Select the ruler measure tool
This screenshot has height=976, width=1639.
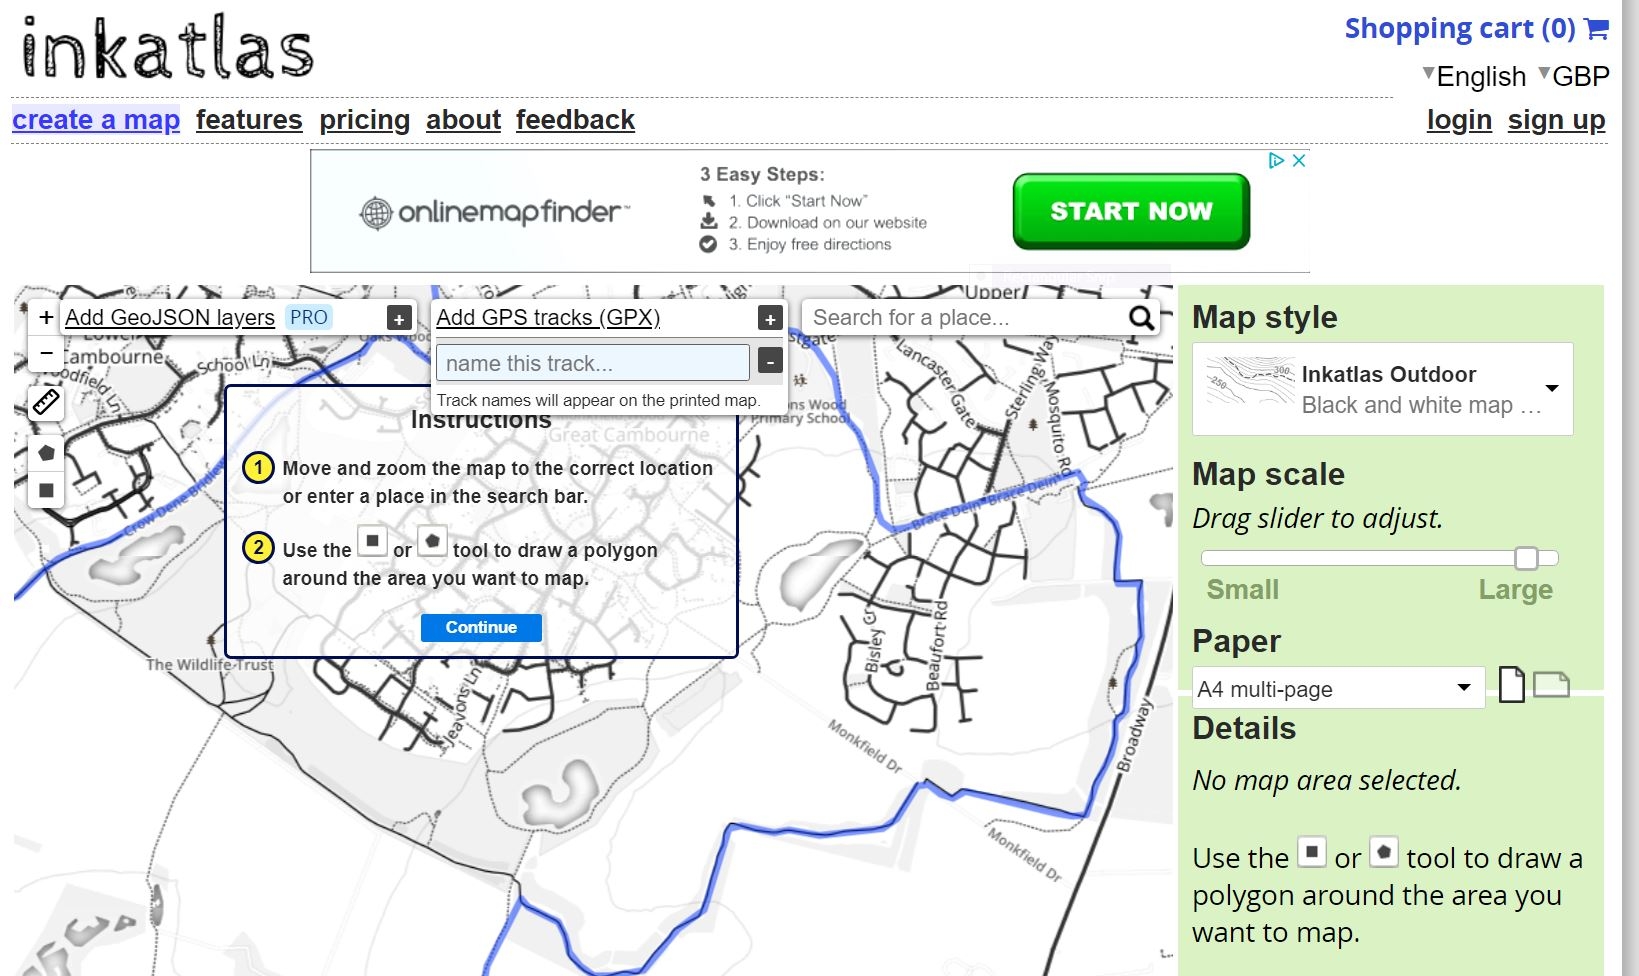[x=46, y=402]
